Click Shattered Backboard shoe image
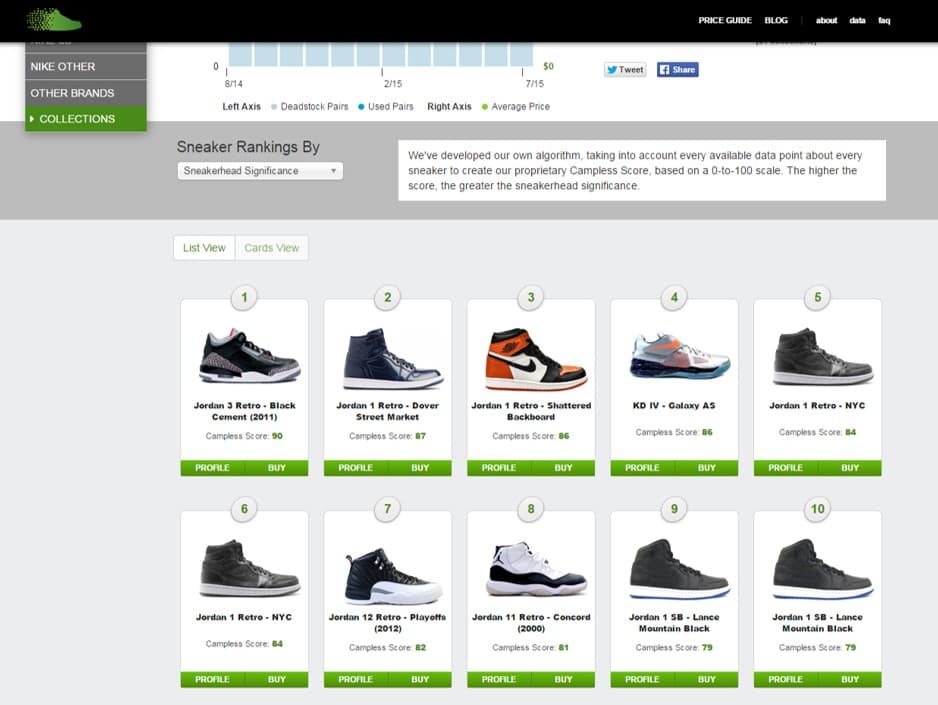 tap(536, 358)
